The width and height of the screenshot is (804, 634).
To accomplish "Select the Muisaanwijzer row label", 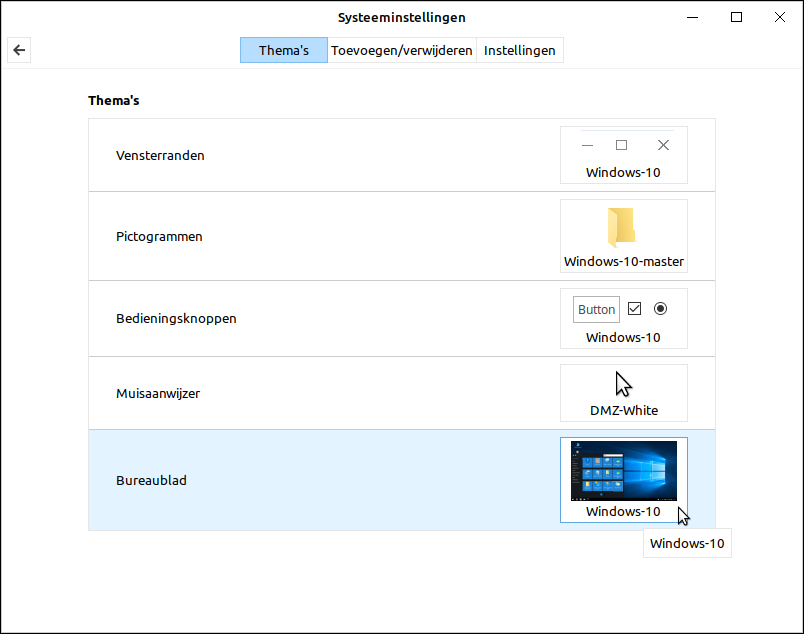I will coord(158,394).
